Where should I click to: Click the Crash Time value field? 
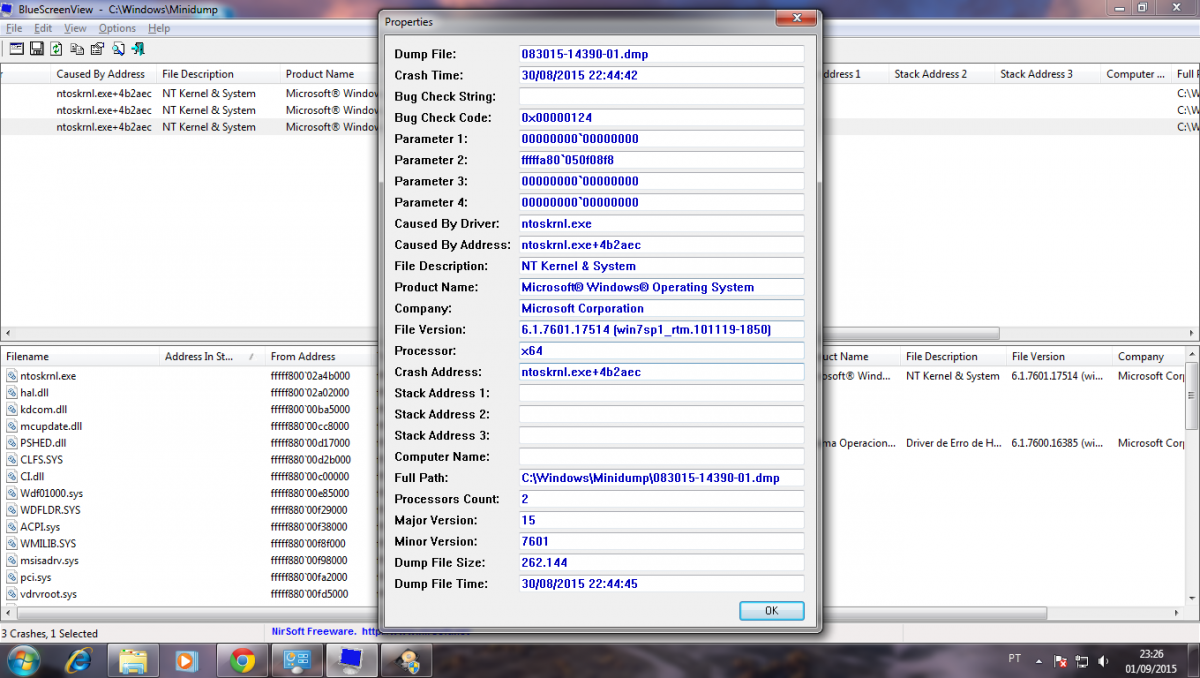pyautogui.click(x=661, y=75)
